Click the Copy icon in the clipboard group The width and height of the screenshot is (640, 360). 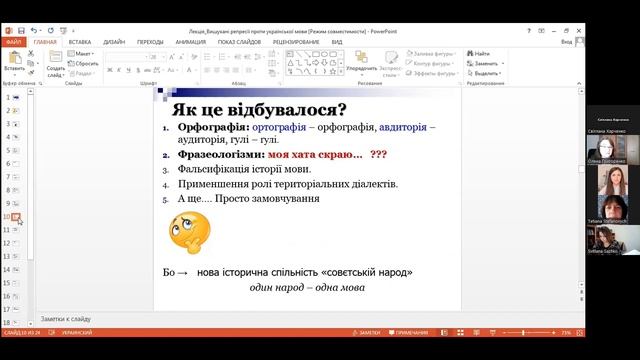pyautogui.click(x=31, y=63)
